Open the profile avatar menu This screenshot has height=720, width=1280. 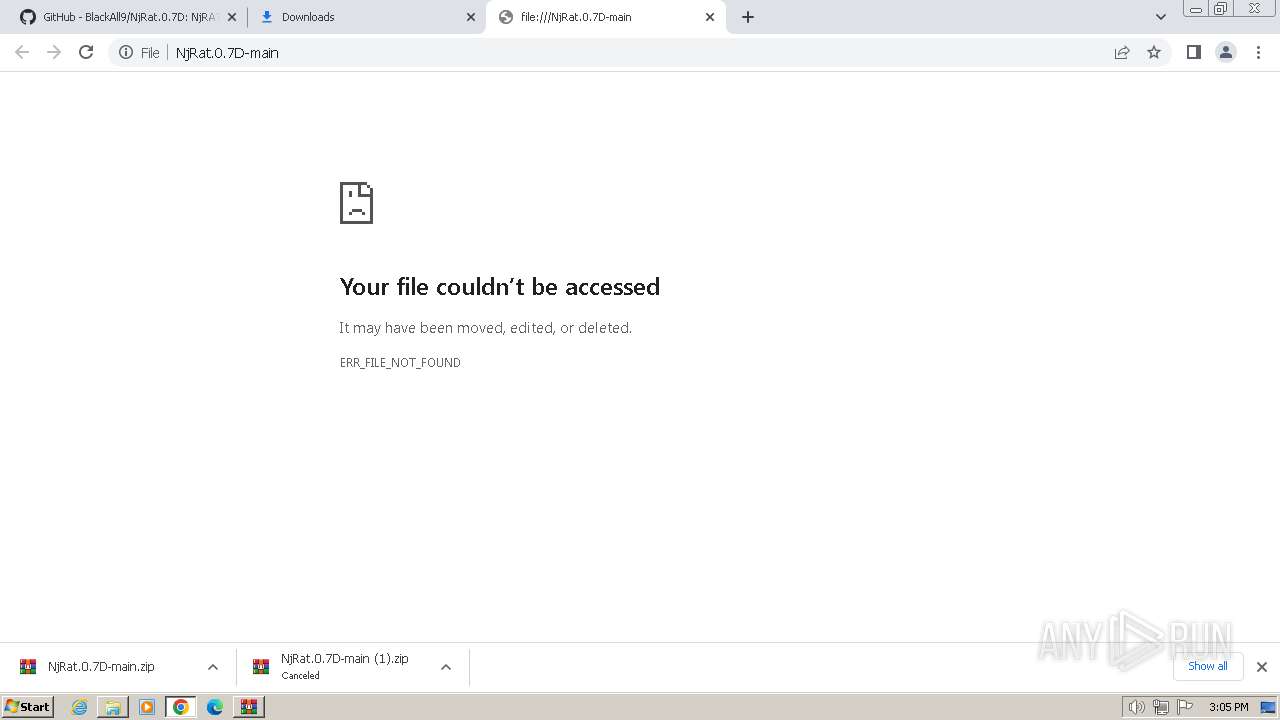1226,52
